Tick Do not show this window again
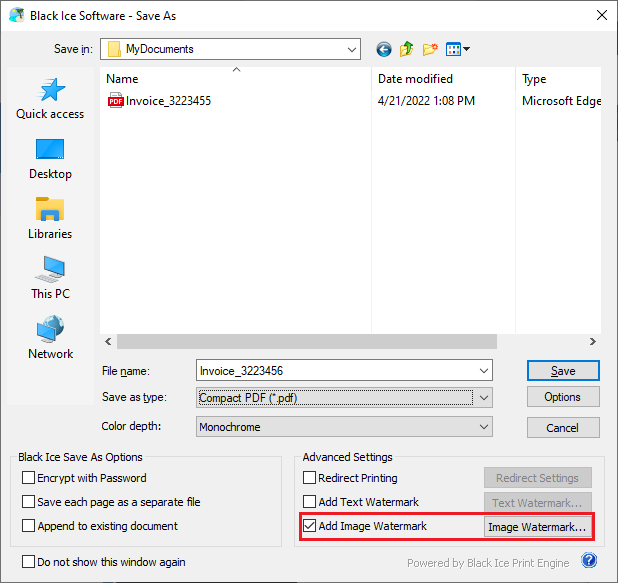The image size is (618, 583). 29,562
